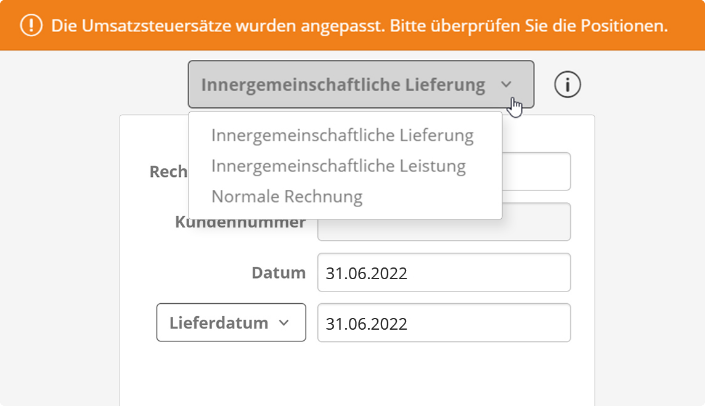Click the small chevron next to Lieferdatum
Image resolution: width=705 pixels, height=406 pixels.
284,323
